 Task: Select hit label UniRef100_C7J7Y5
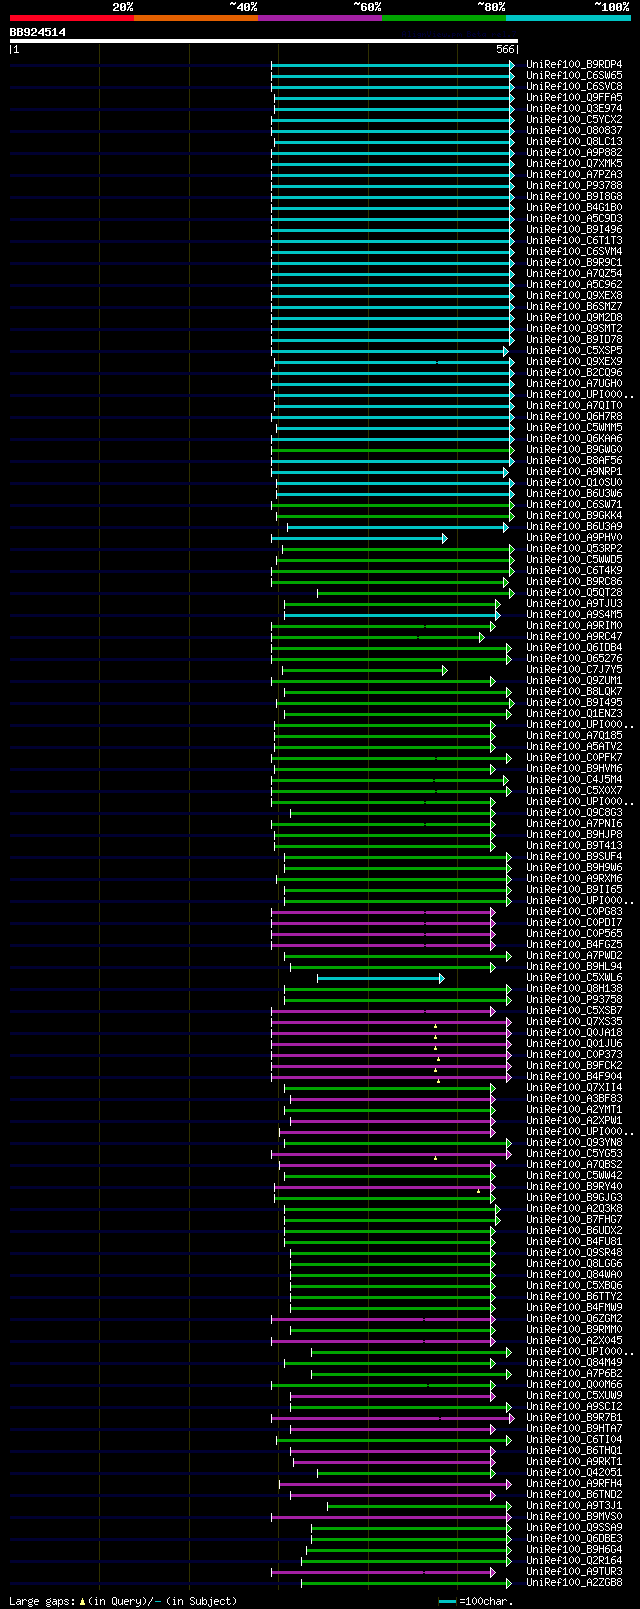click(x=574, y=669)
